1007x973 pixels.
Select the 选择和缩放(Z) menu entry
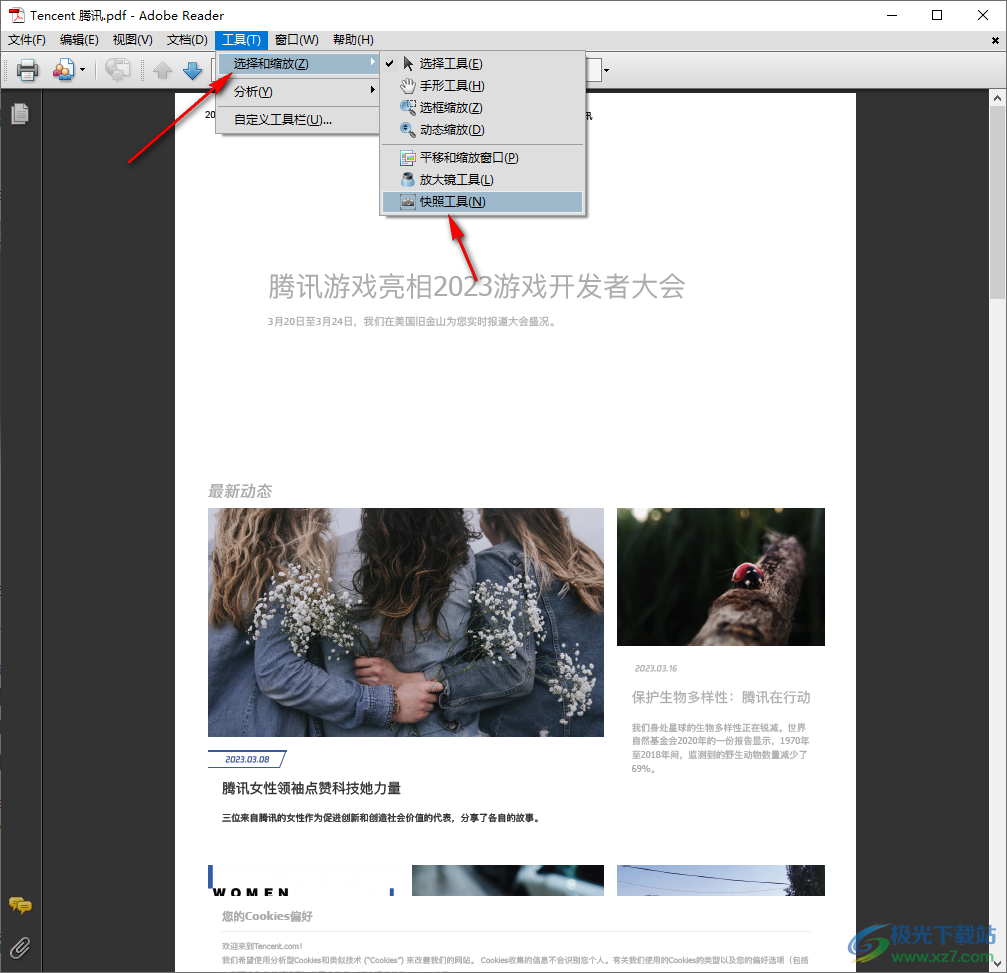point(298,64)
